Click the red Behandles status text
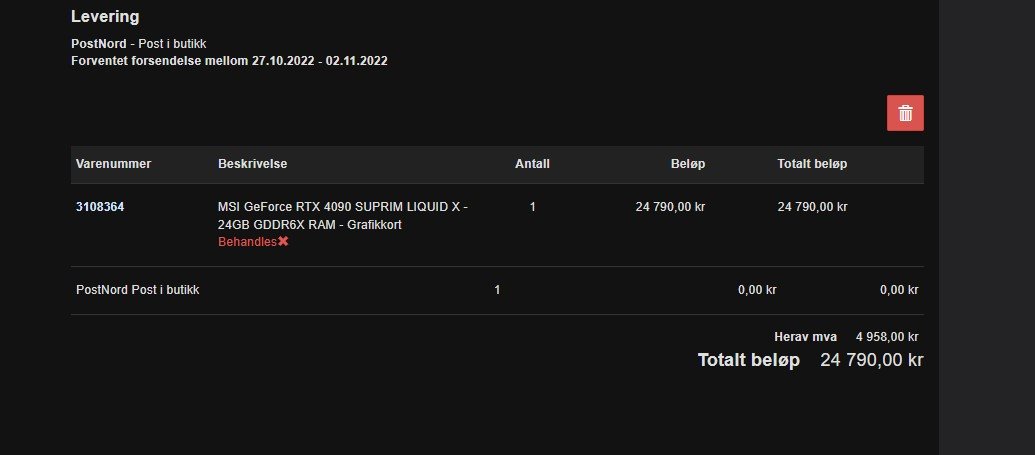This screenshot has height=455, width=1035. click(248, 242)
